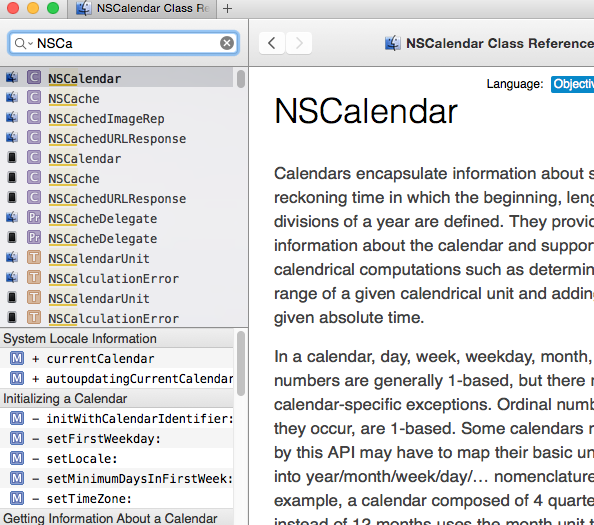Click method icon beside setLocale:
Image resolution: width=594 pixels, height=525 pixels.
tap(17, 458)
